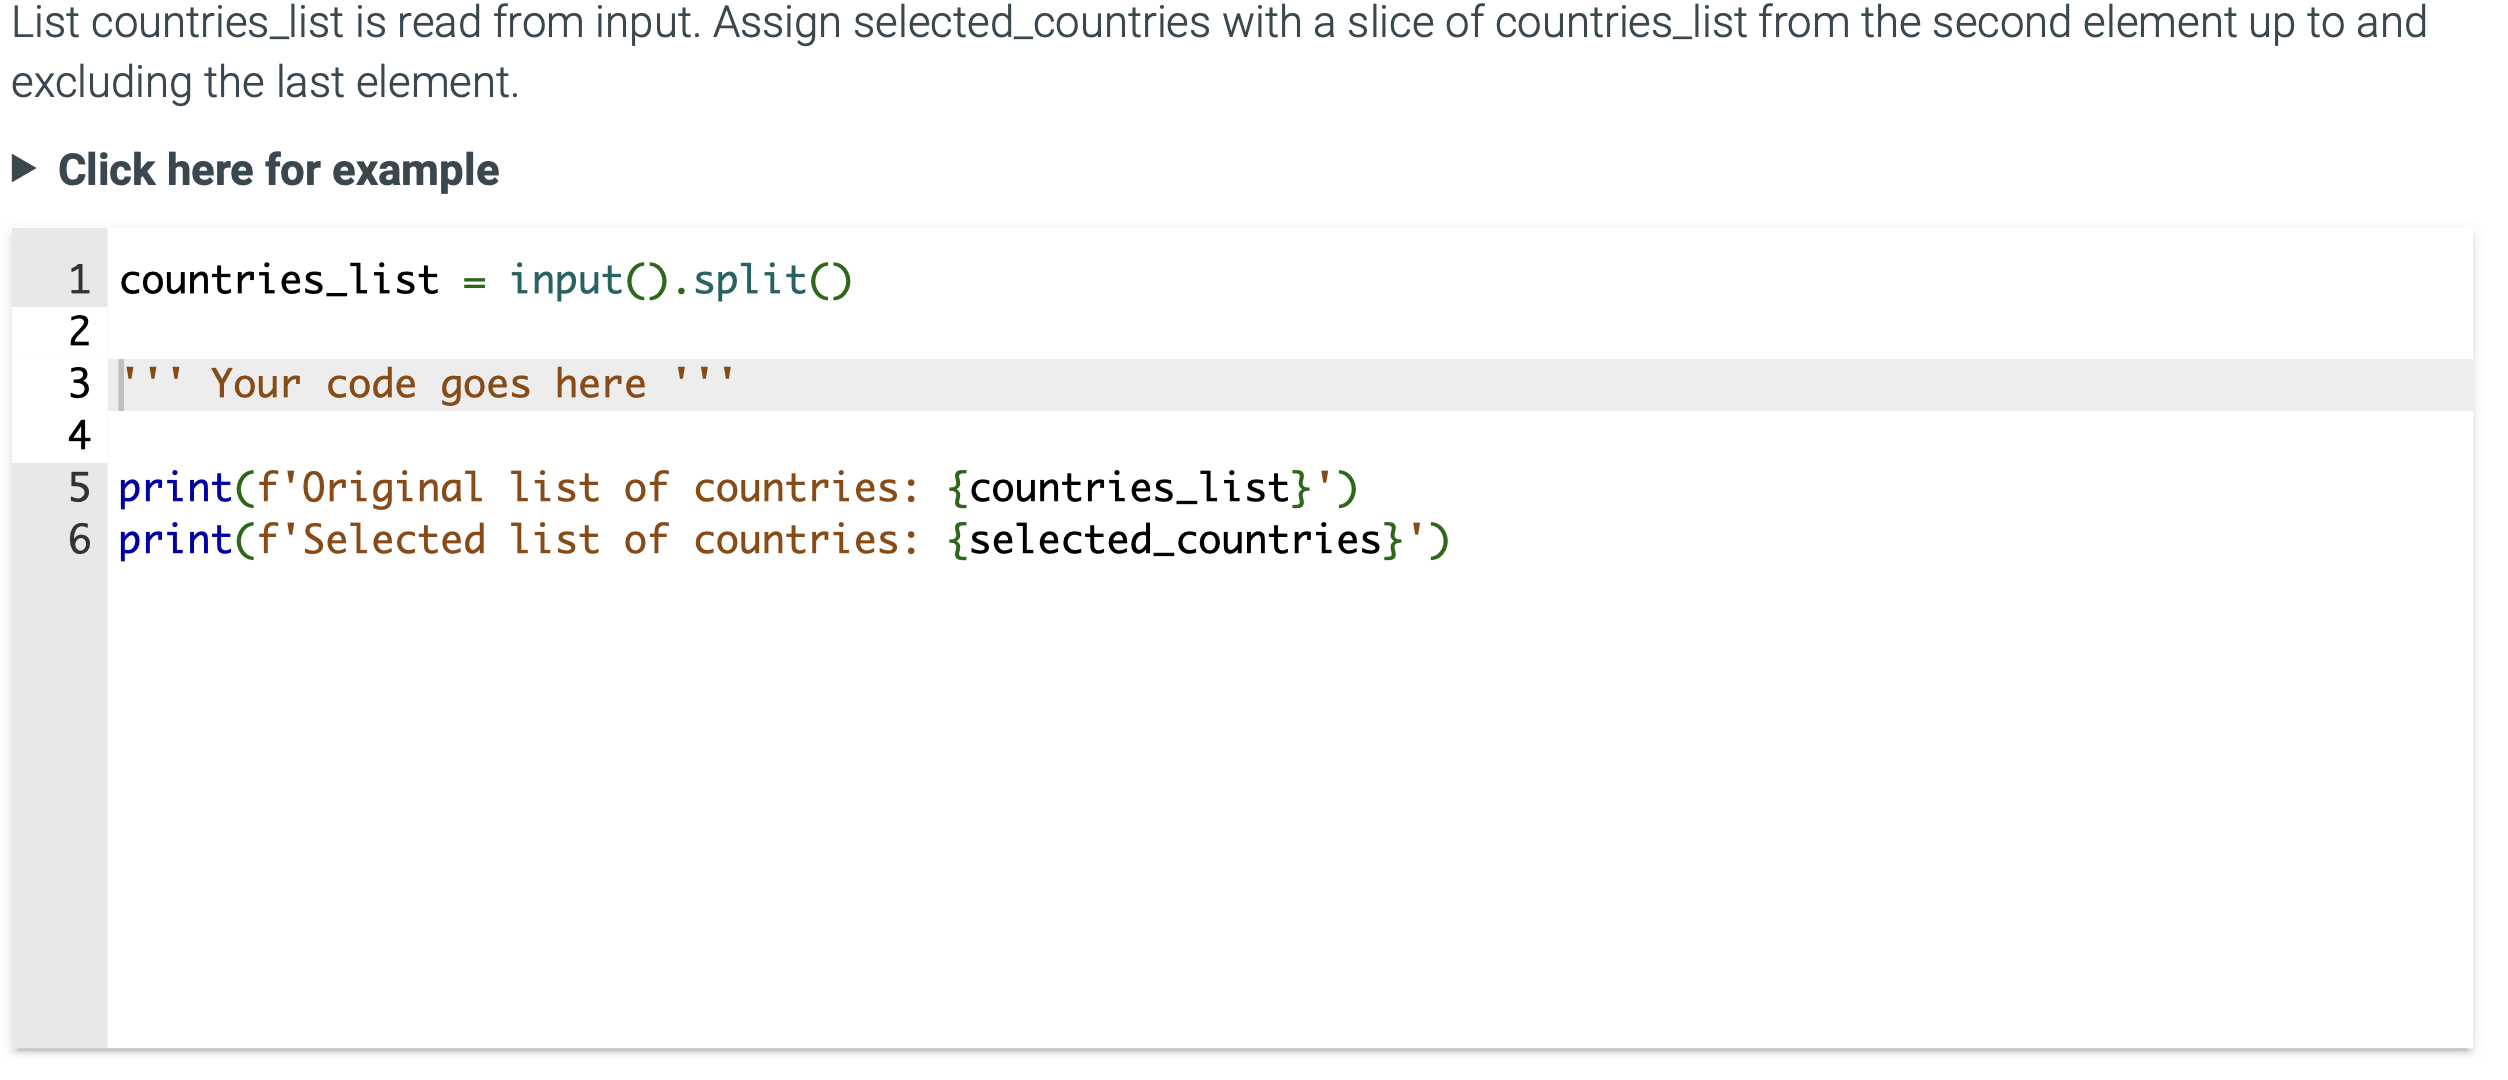Click the blank editor area below the code

[x=1200, y=800]
